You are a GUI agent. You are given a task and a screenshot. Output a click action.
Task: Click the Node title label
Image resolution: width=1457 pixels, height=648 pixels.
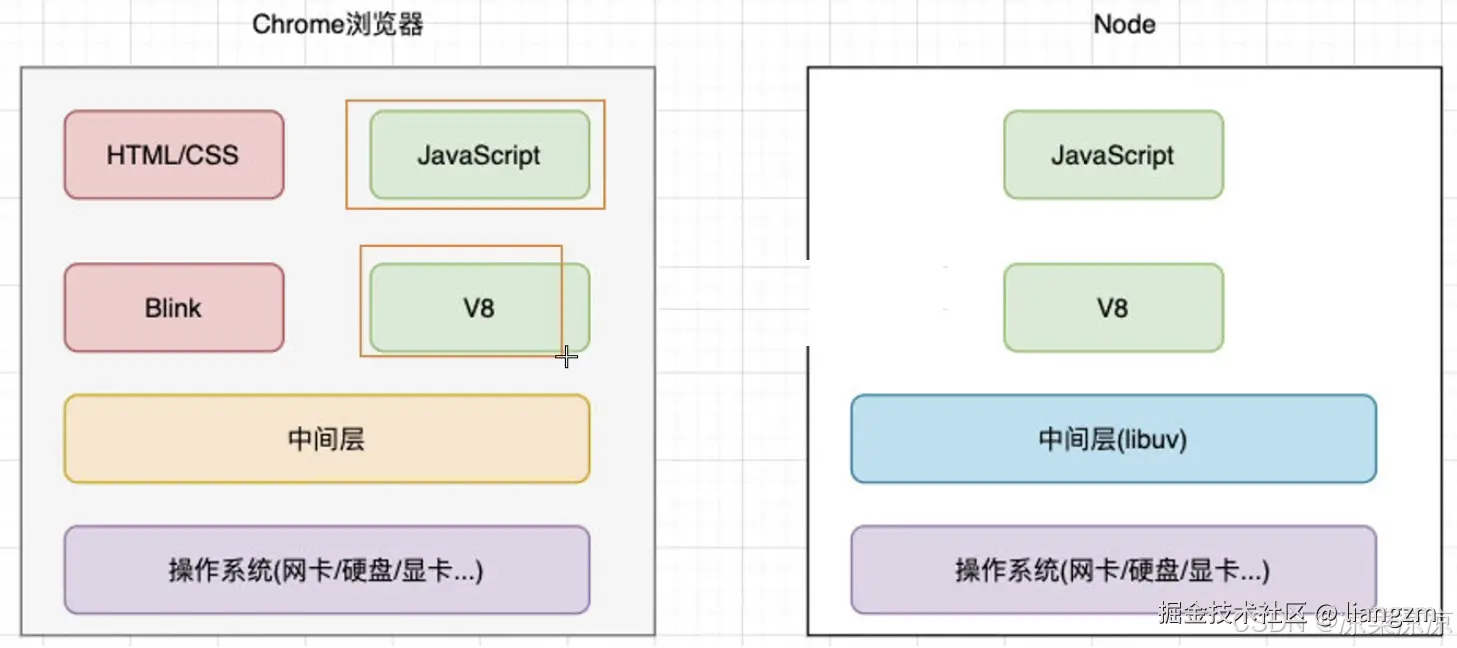click(x=1124, y=24)
